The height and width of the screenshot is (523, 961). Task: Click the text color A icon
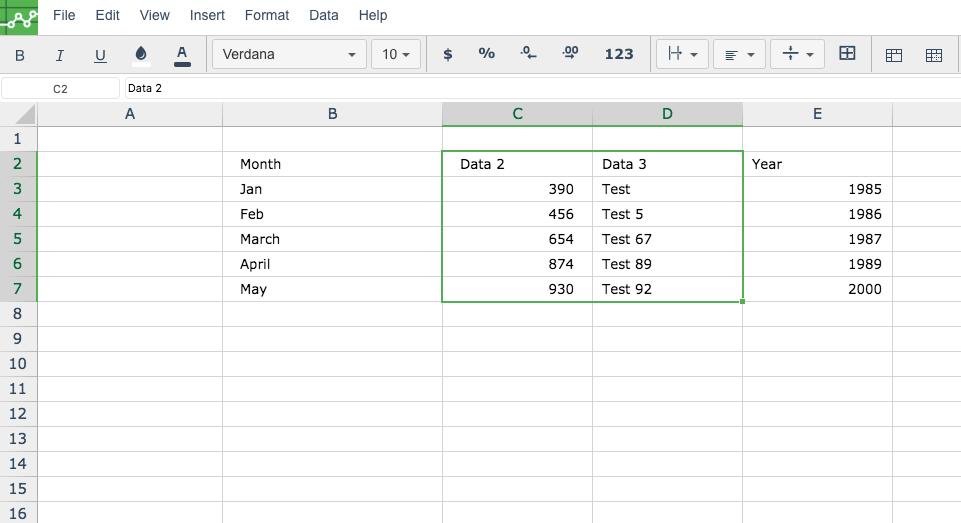click(x=182, y=55)
